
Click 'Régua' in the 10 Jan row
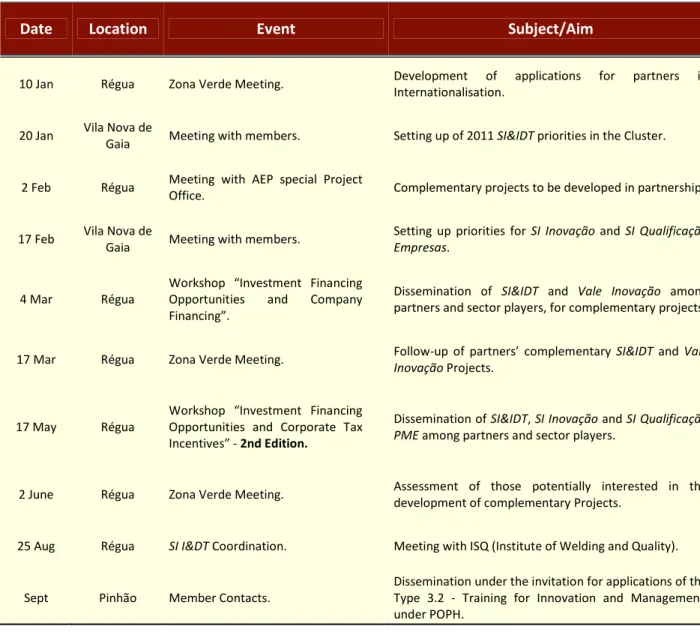[x=118, y=84]
